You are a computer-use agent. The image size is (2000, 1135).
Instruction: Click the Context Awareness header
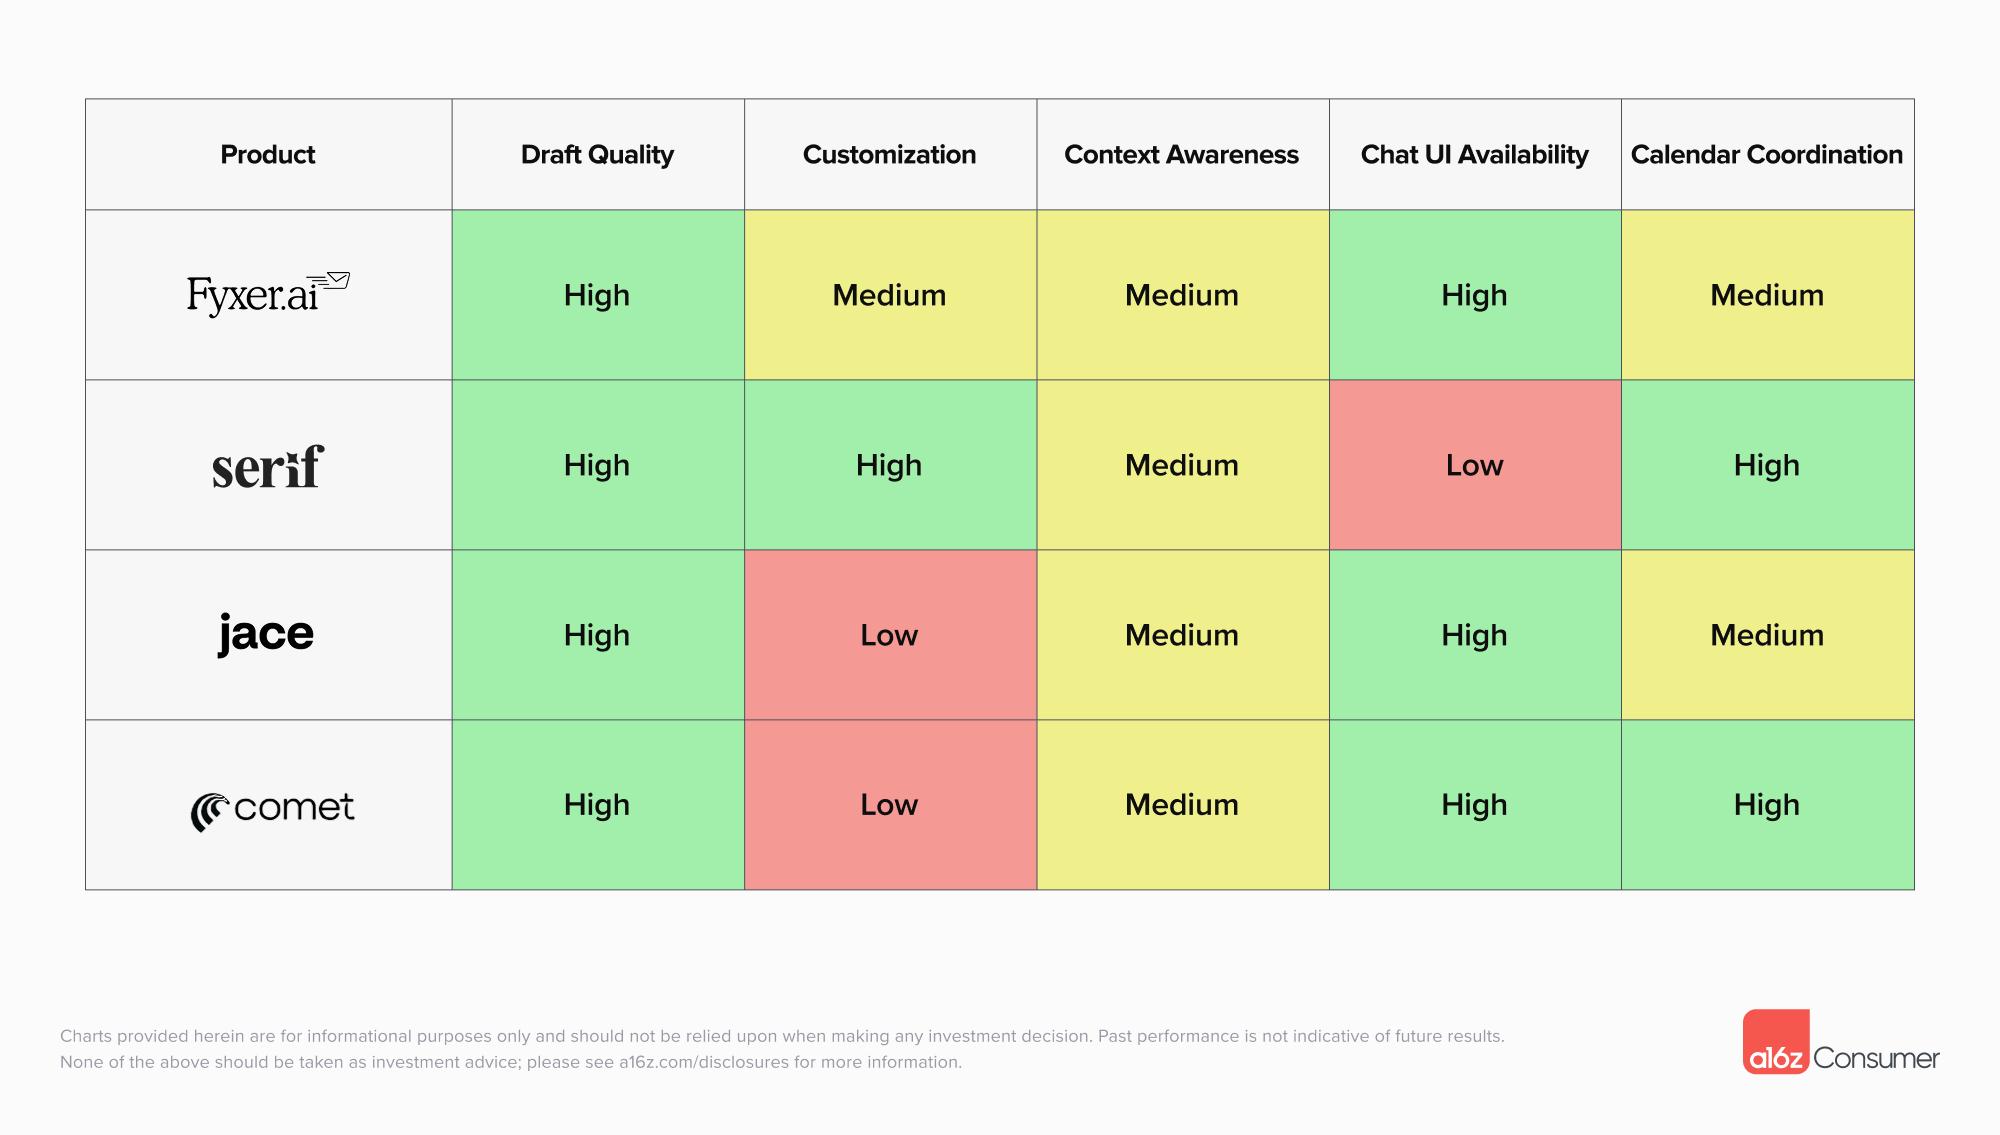point(1181,155)
